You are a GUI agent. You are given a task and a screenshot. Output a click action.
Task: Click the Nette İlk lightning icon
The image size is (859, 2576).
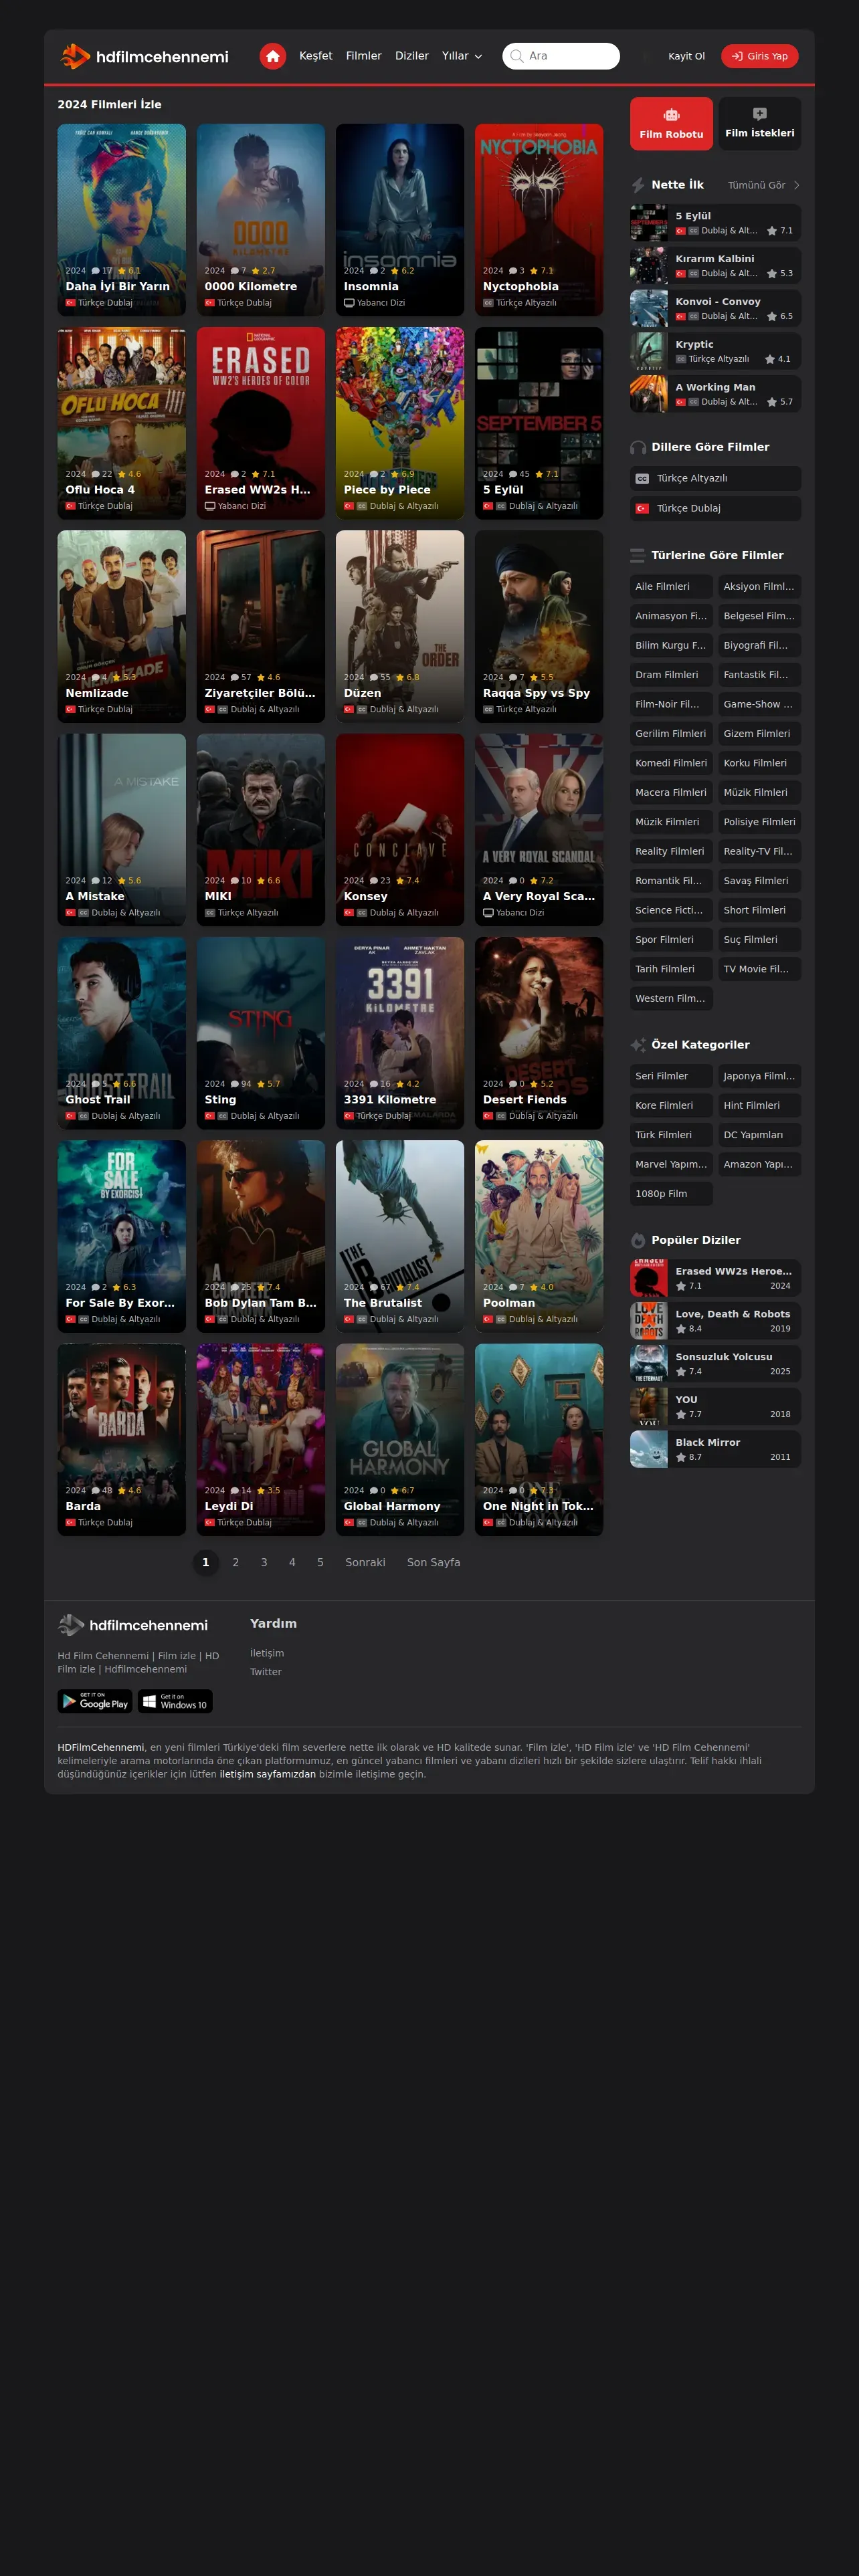point(638,185)
